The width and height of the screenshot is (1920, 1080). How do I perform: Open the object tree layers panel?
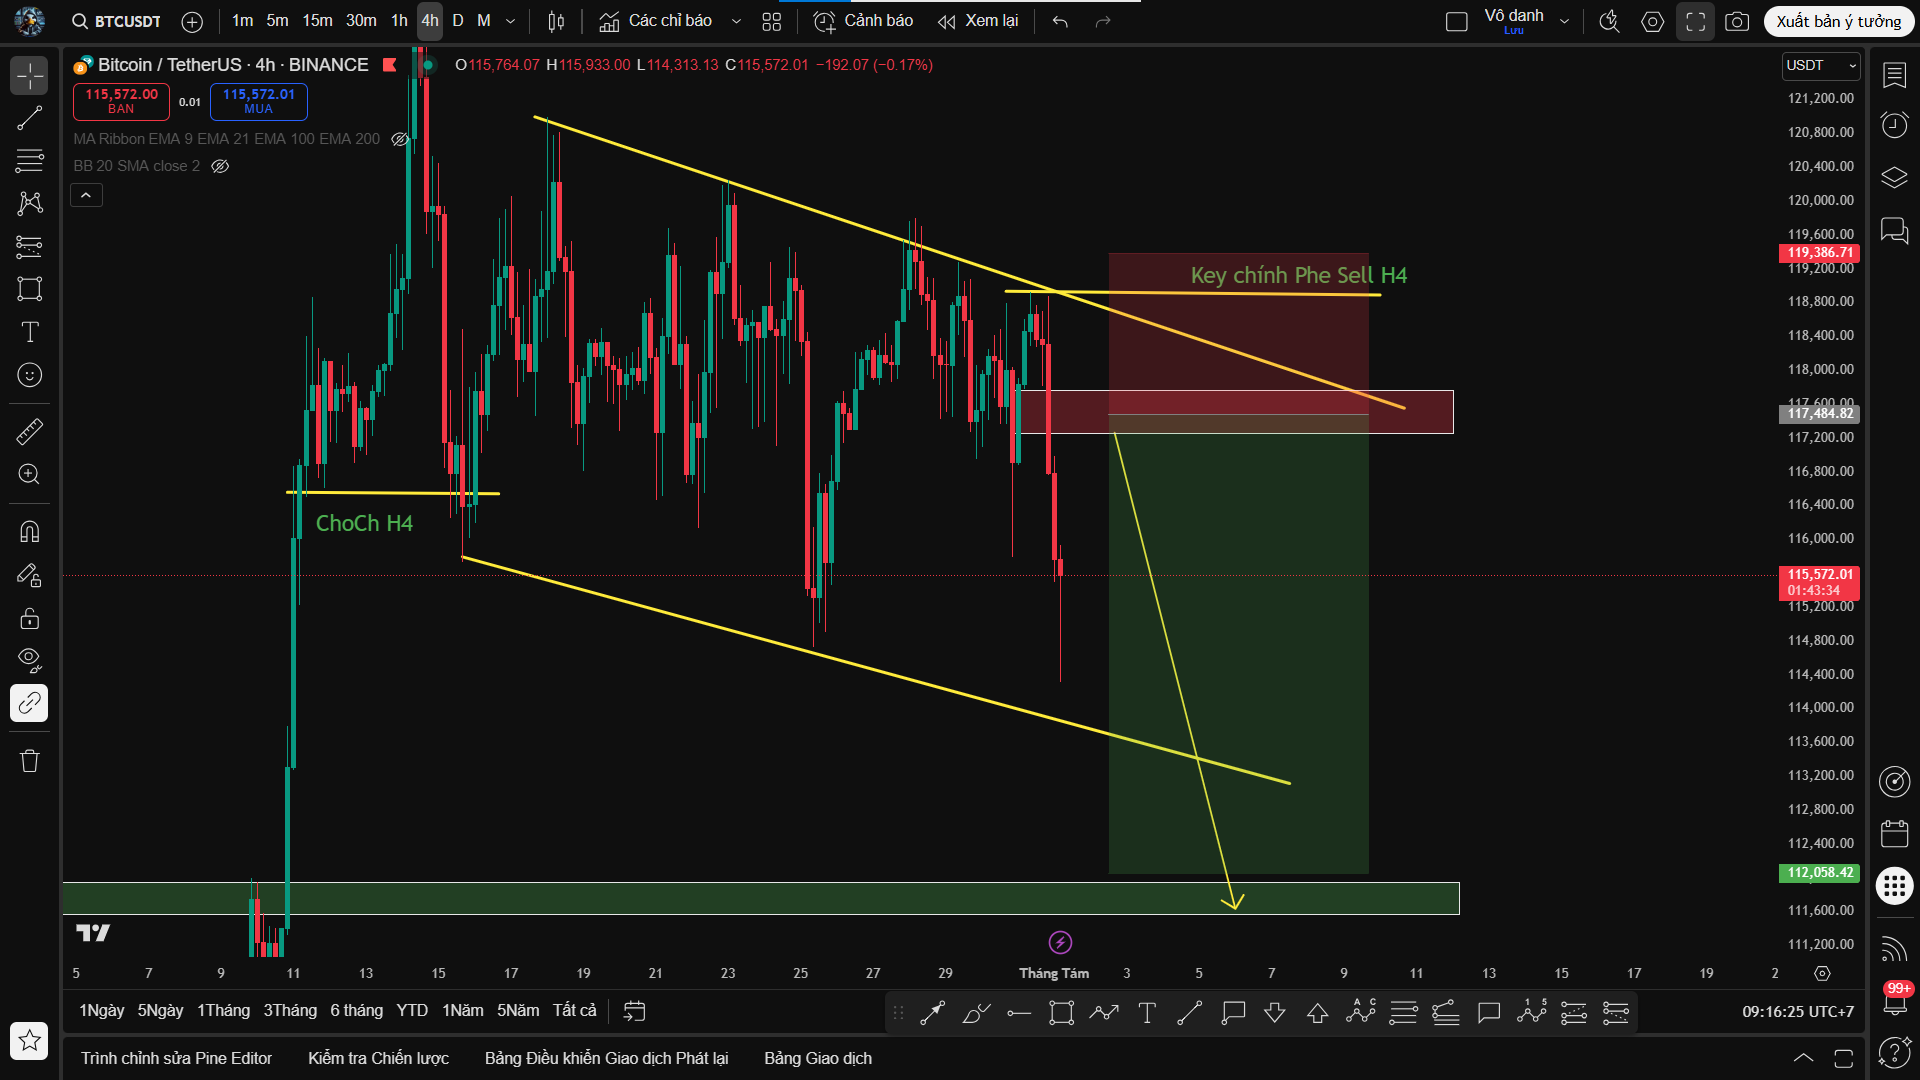coord(1895,178)
